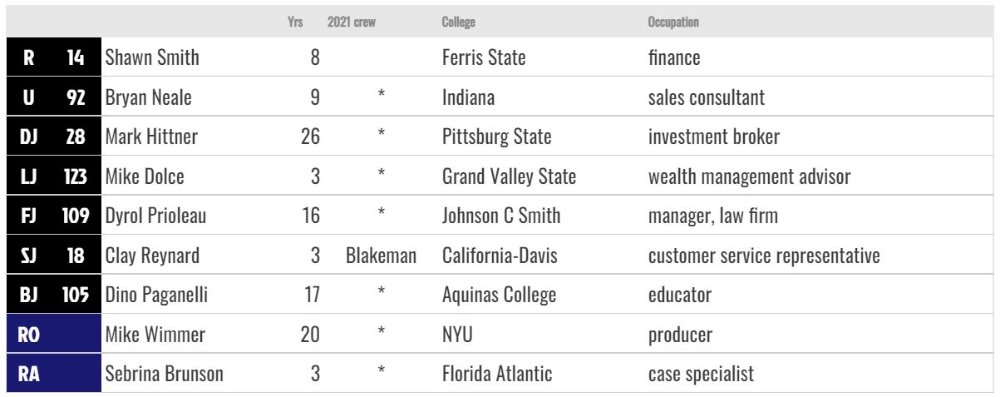The height and width of the screenshot is (397, 1000).
Task: Select the customer service representative occupation text
Action: pos(764,255)
